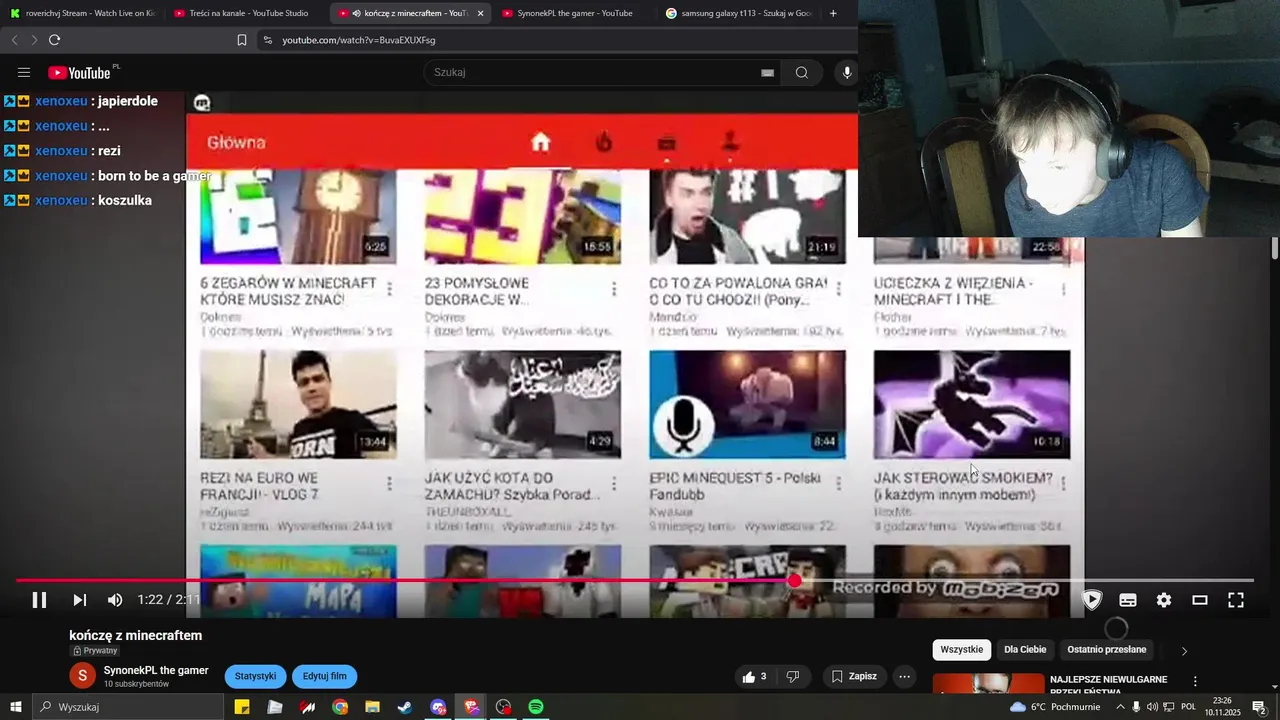Open the Save to playlist menu Zapisz

(x=855, y=677)
